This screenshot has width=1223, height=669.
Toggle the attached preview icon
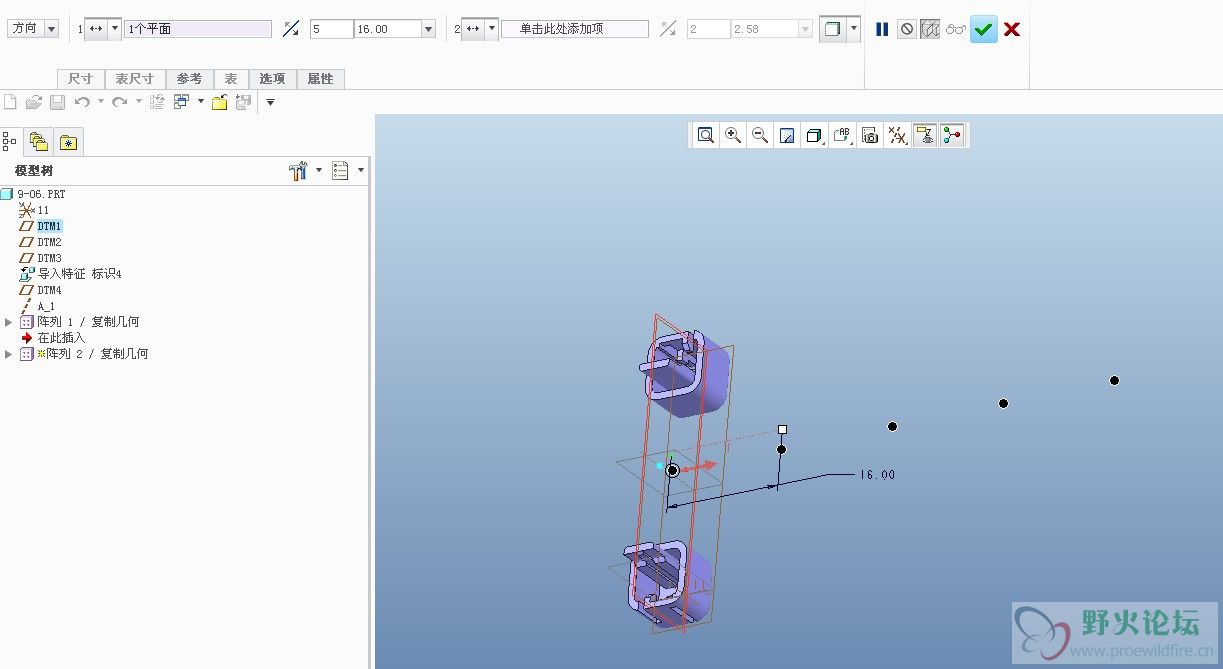[x=930, y=29]
